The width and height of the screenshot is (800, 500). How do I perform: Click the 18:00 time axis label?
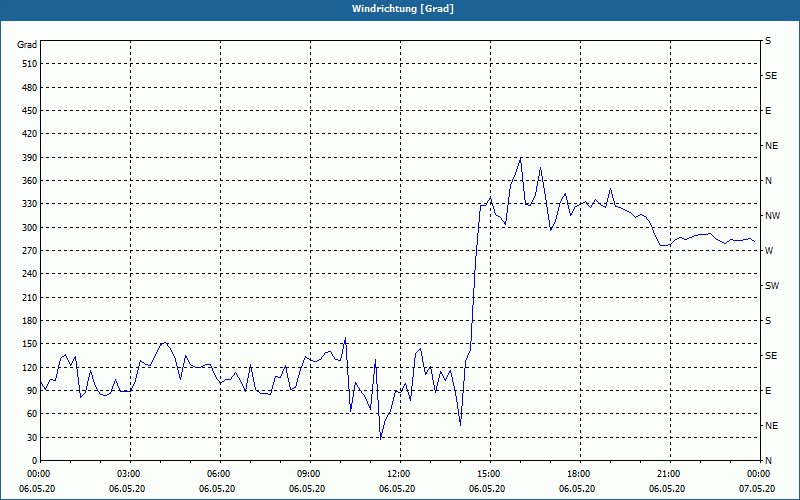tap(580, 474)
